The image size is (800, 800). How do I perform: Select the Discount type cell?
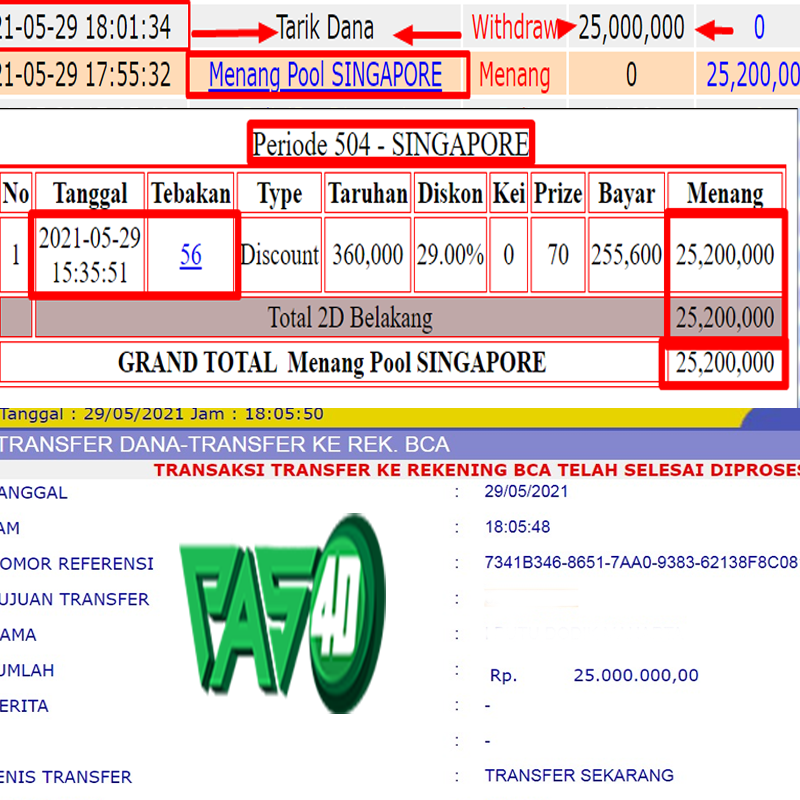click(280, 255)
